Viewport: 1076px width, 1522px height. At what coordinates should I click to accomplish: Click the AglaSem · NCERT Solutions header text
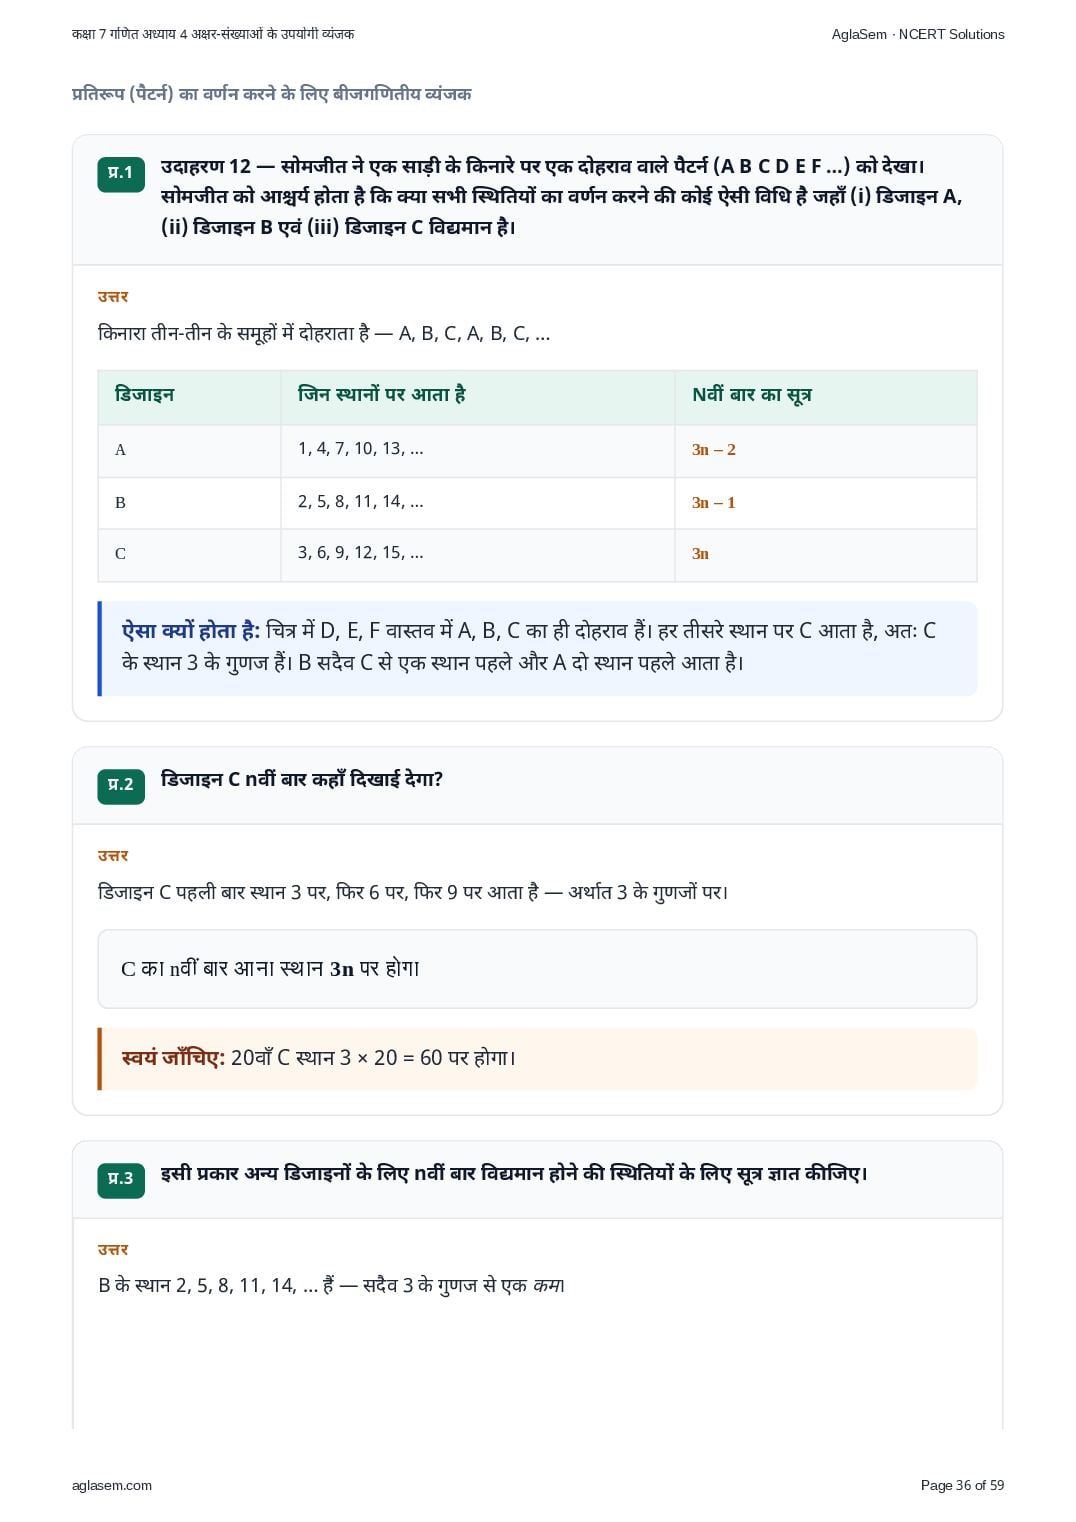918,34
